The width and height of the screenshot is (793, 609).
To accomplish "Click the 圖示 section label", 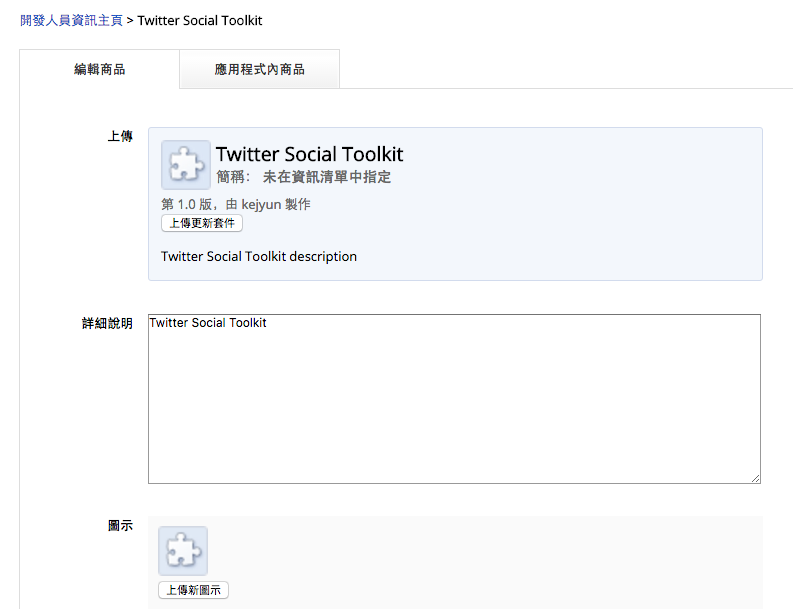I will (120, 526).
